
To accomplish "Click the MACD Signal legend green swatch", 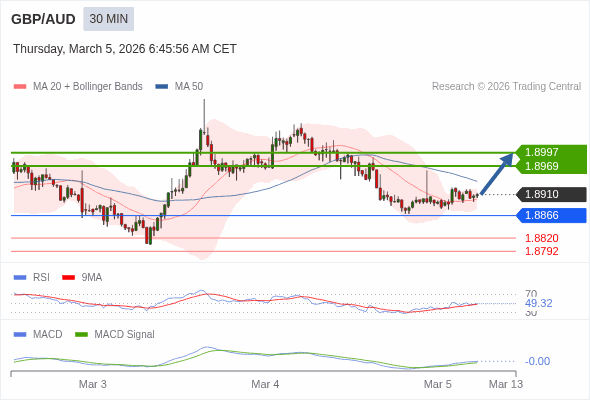I will pyautogui.click(x=81, y=335).
